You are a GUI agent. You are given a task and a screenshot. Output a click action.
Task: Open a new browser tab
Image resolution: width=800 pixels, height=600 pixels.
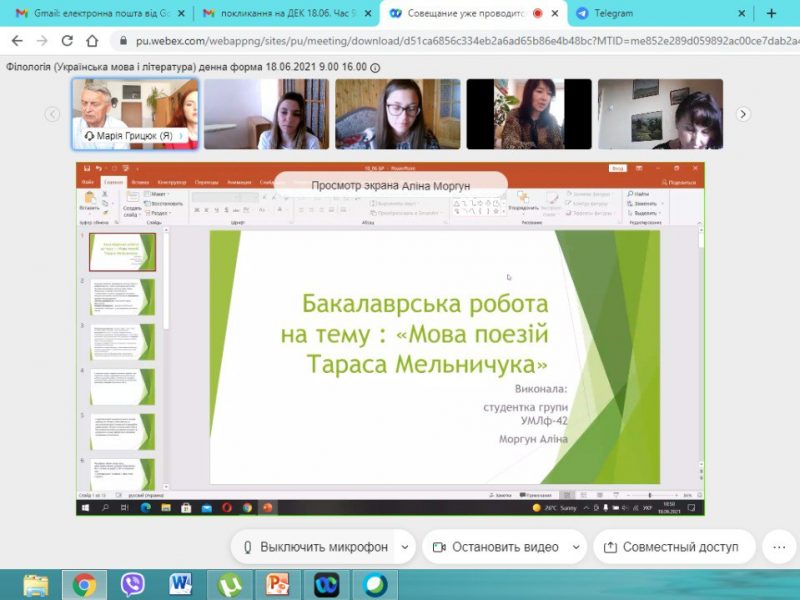click(771, 14)
